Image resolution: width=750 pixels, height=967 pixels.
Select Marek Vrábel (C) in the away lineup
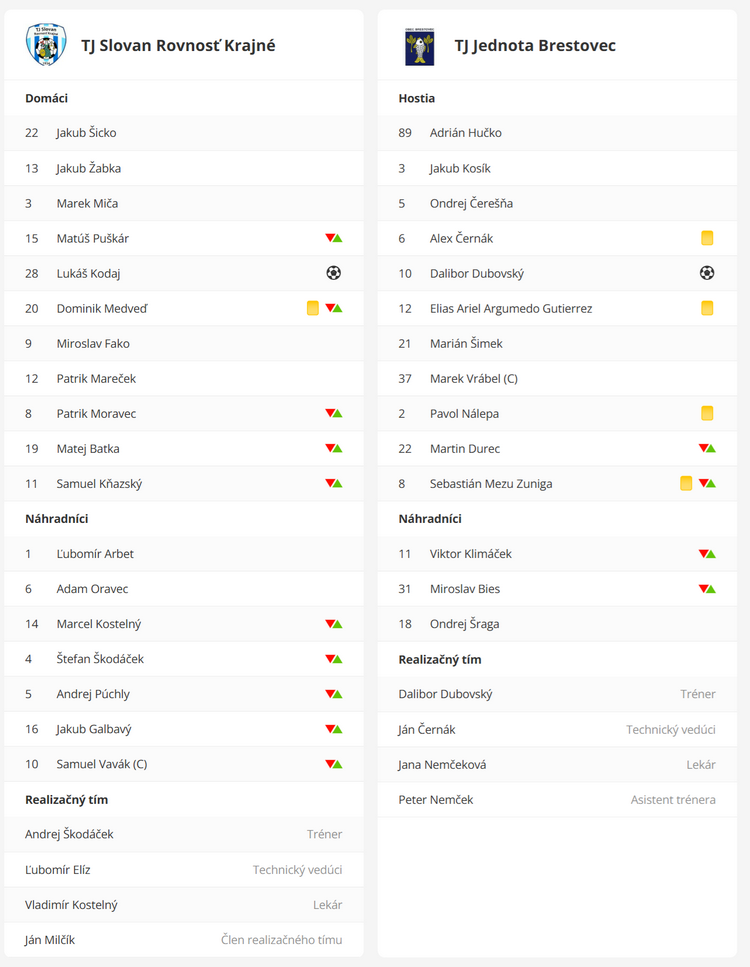tap(474, 378)
